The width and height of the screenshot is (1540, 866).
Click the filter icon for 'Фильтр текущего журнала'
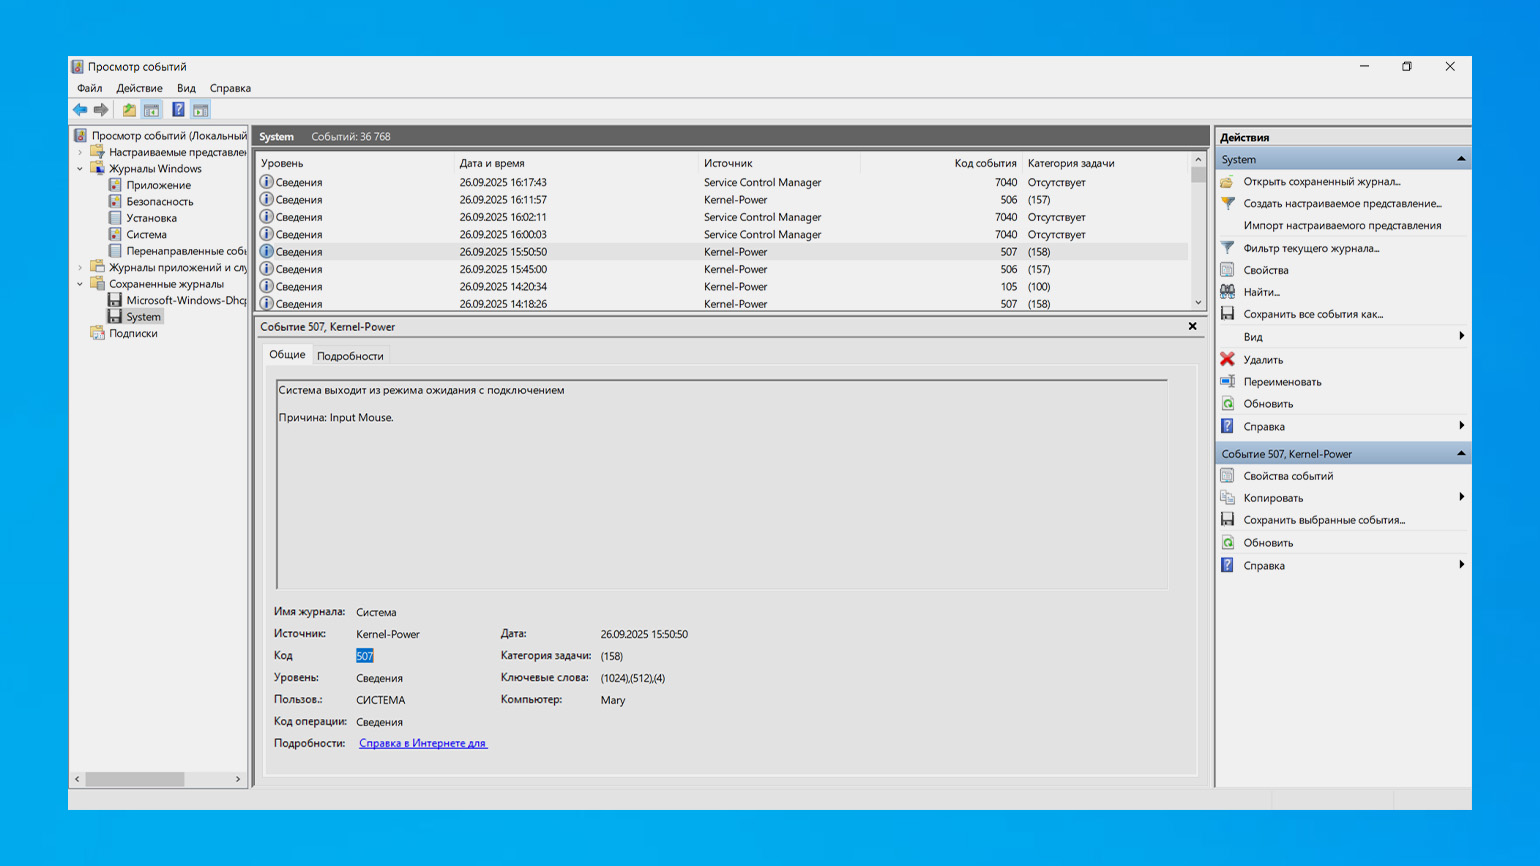point(1228,248)
